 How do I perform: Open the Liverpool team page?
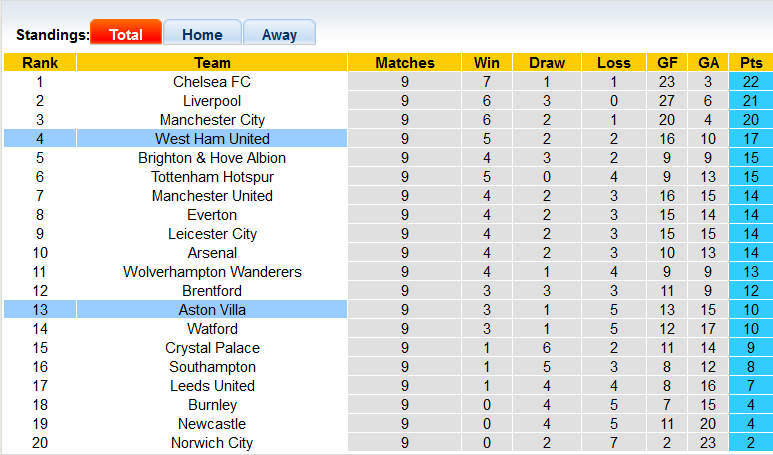212,101
